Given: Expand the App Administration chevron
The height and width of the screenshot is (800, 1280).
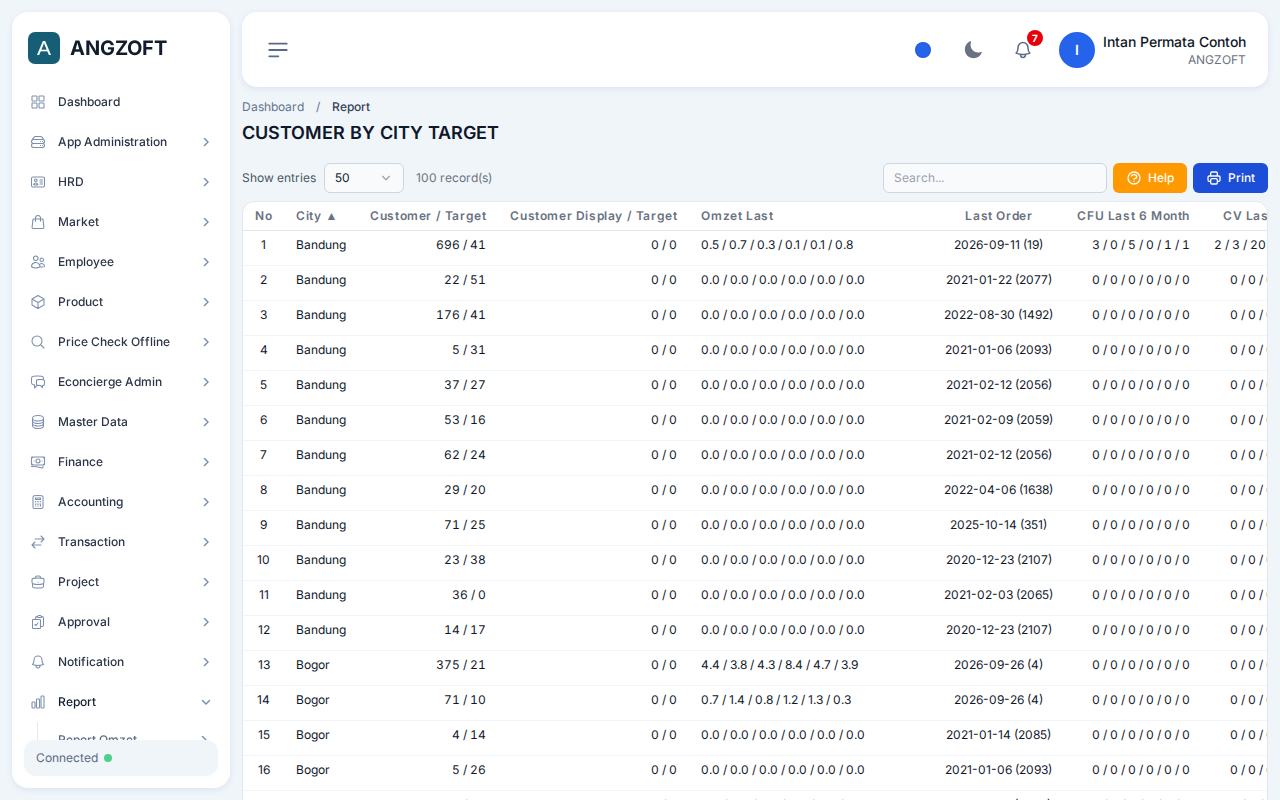Looking at the screenshot, I should click(206, 142).
